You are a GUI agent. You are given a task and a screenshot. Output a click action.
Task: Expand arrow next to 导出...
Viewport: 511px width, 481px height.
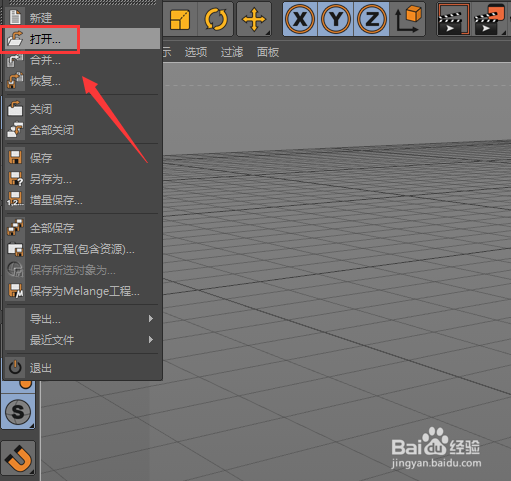151,319
